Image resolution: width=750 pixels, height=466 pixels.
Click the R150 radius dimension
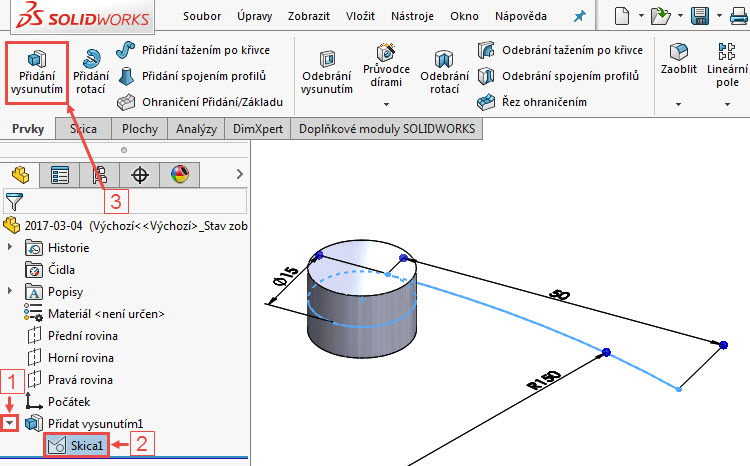(x=544, y=380)
